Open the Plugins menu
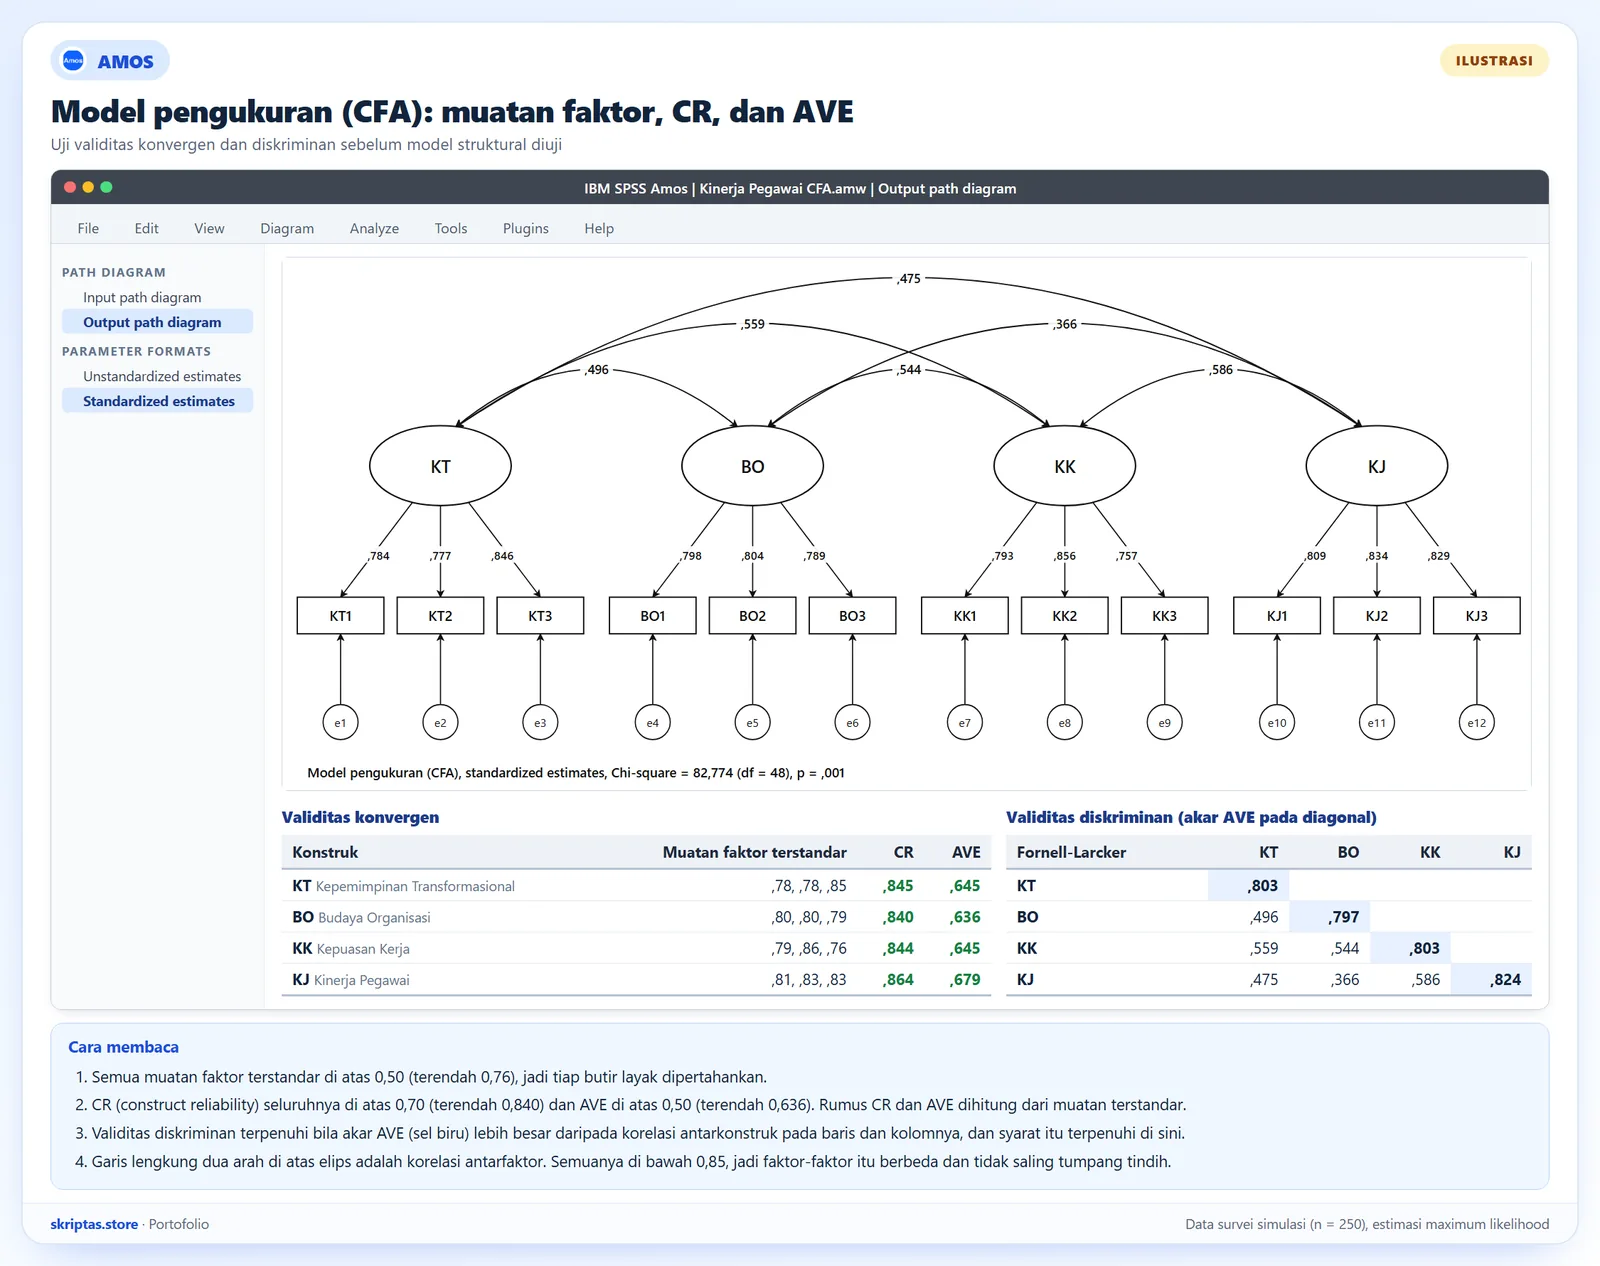 tap(526, 228)
